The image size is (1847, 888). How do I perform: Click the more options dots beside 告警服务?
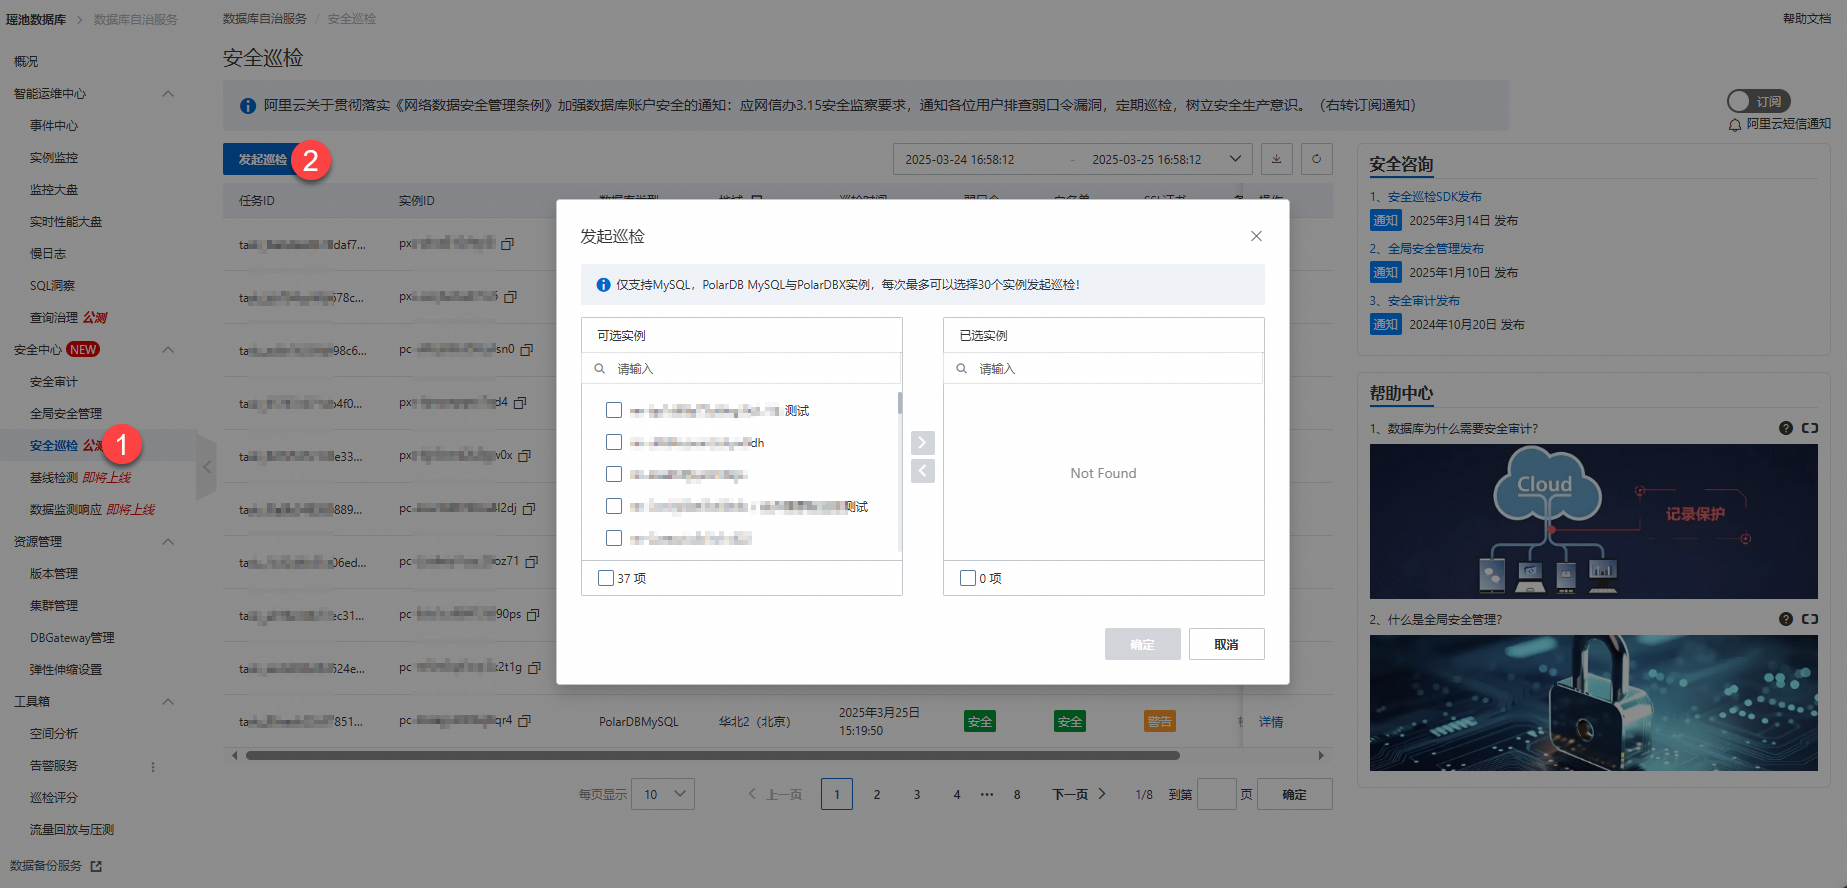click(153, 767)
